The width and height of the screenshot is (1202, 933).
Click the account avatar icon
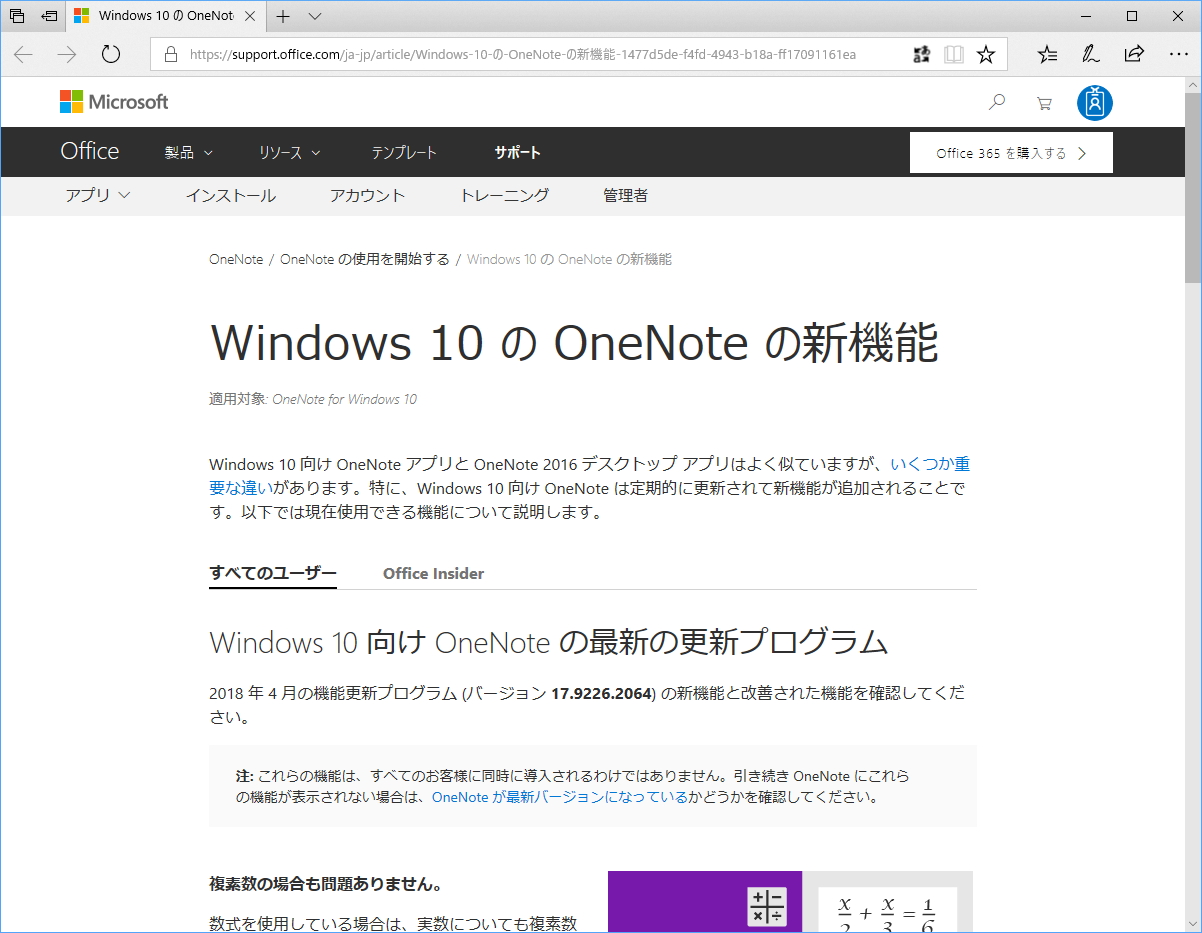(x=1094, y=101)
